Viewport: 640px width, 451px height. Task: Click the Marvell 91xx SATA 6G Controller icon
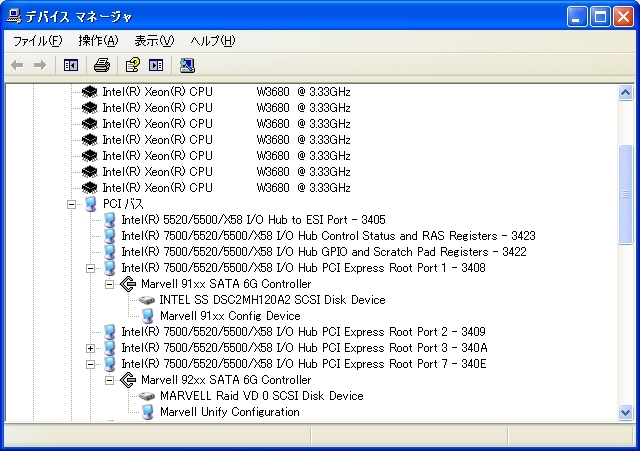[128, 284]
